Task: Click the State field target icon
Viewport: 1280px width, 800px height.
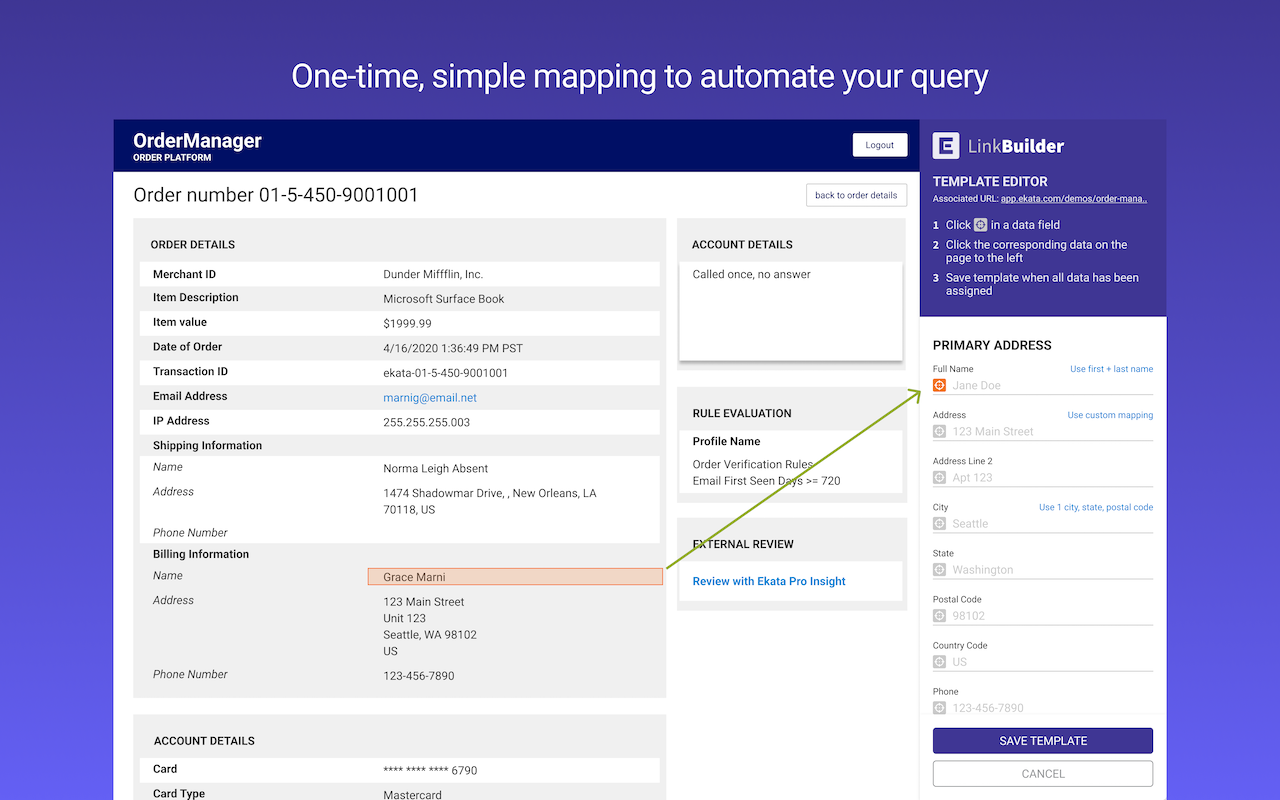Action: [x=939, y=569]
